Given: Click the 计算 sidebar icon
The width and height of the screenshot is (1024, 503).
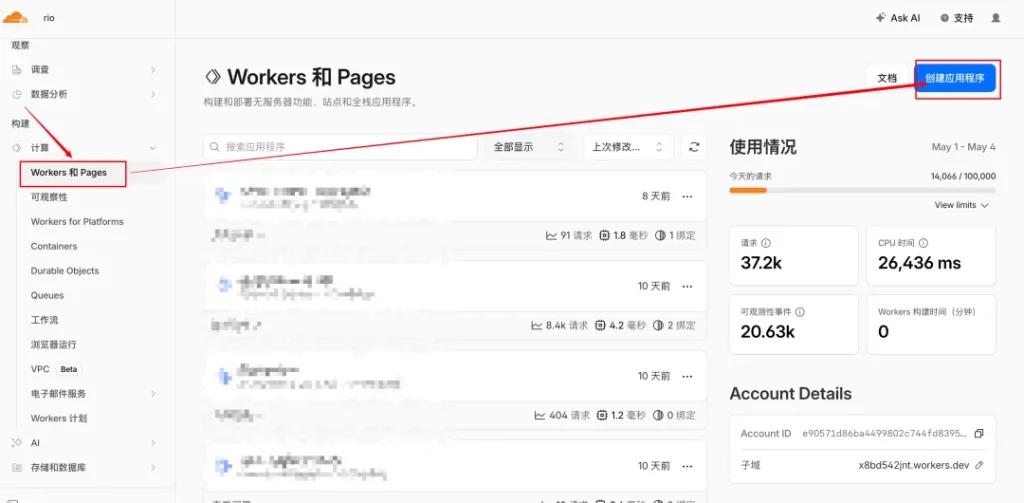Looking at the screenshot, I should (17, 148).
